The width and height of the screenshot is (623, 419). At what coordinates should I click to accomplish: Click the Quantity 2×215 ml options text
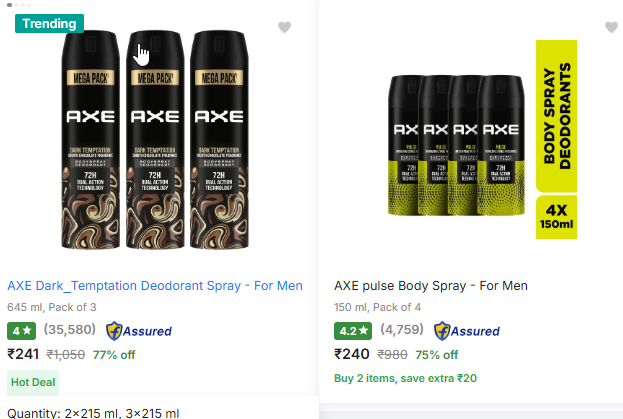pyautogui.click(x=93, y=413)
